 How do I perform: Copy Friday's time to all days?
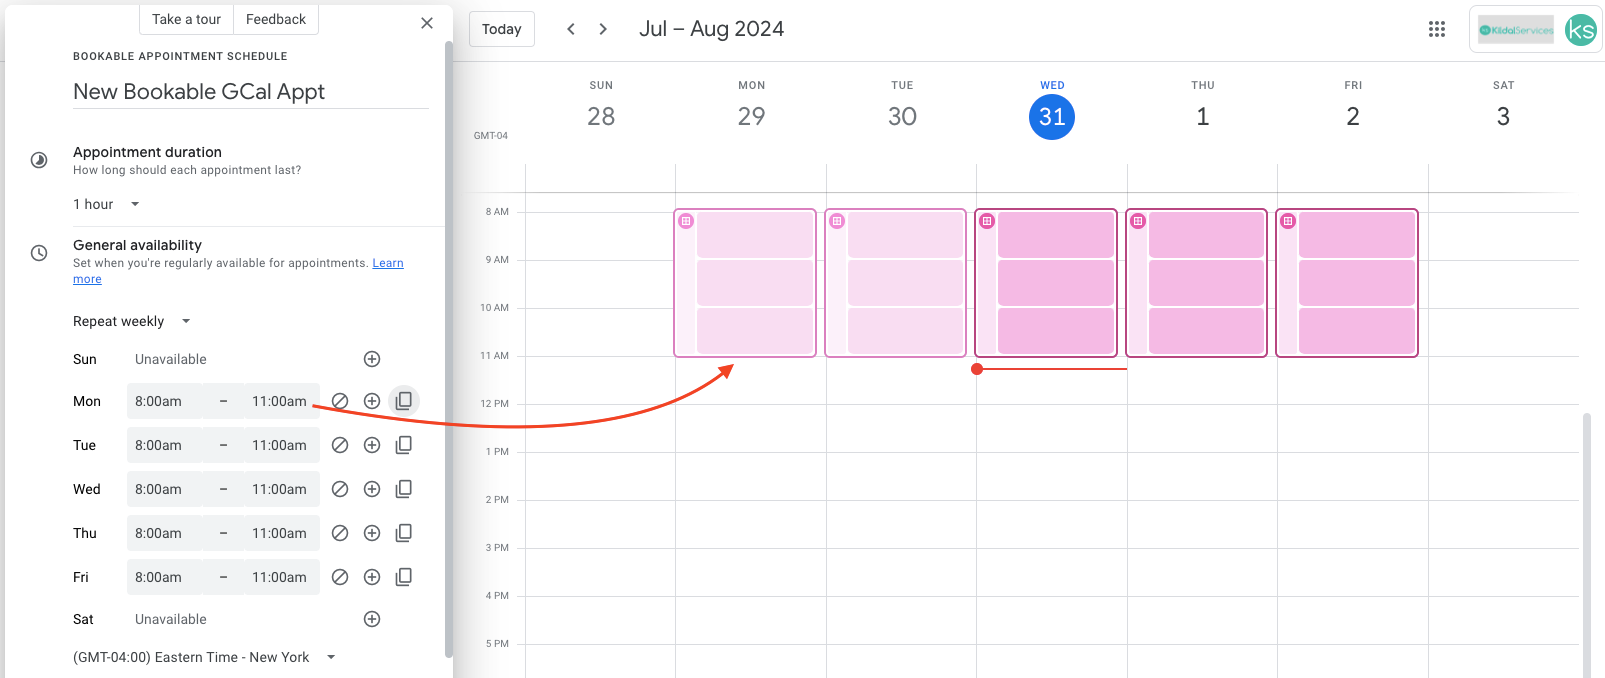tap(404, 577)
